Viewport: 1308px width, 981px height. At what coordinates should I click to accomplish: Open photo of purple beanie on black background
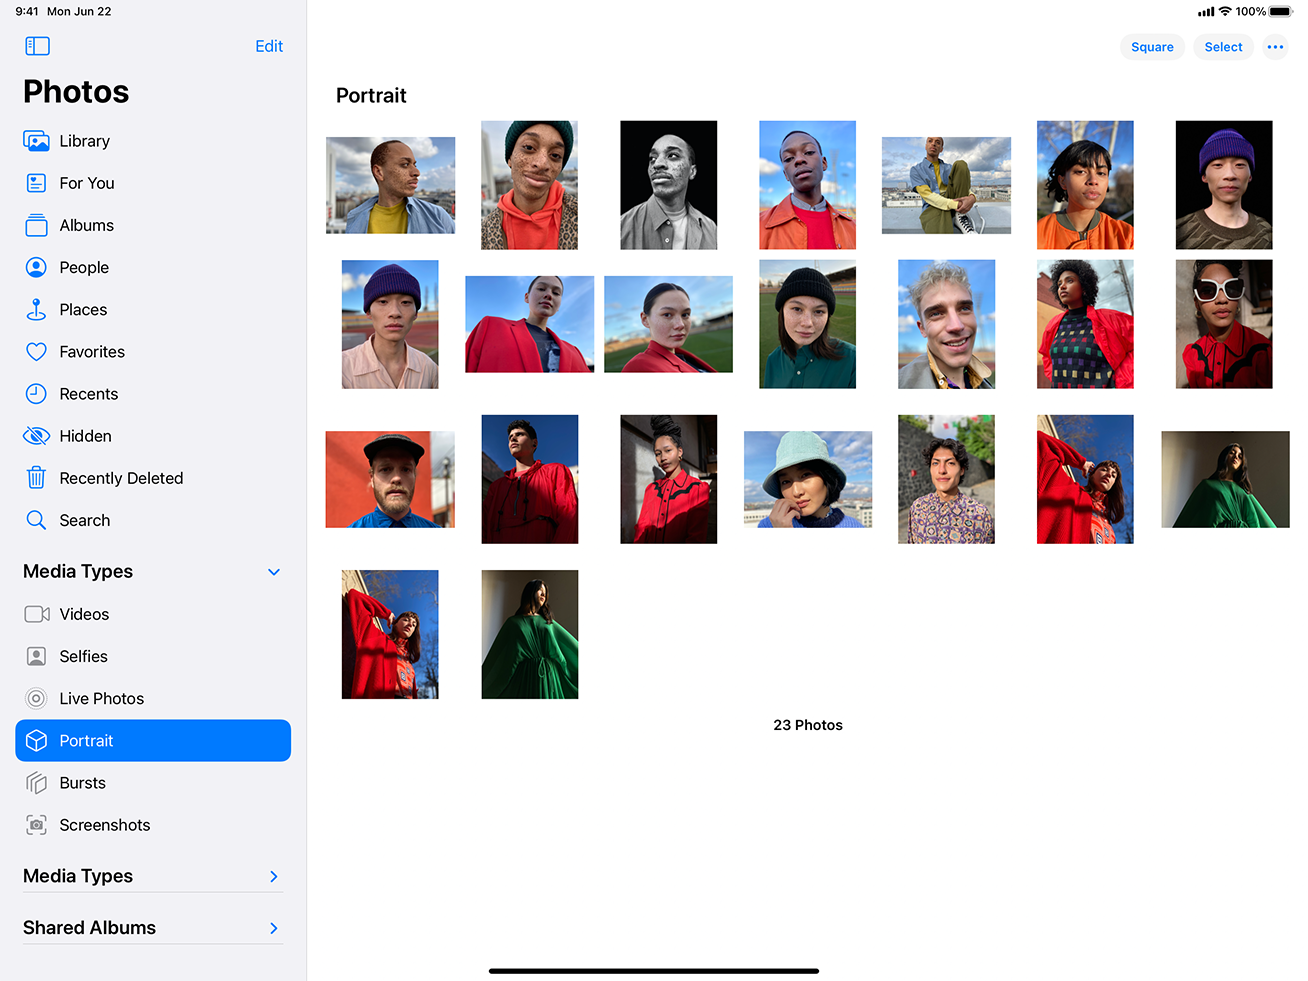tap(1224, 185)
